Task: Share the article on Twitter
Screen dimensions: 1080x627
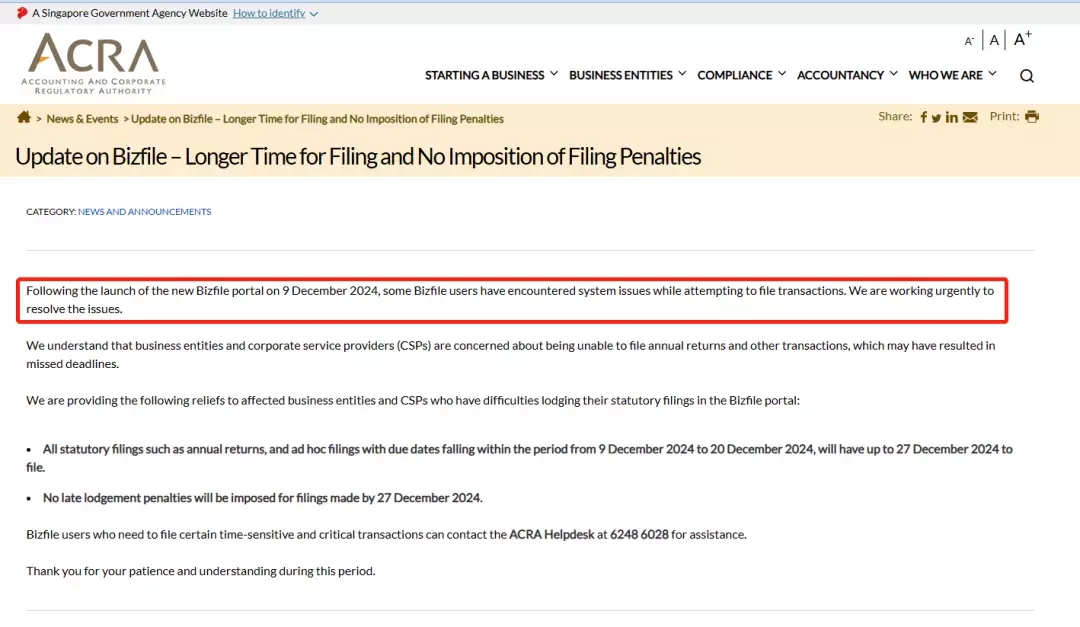Action: (936, 118)
